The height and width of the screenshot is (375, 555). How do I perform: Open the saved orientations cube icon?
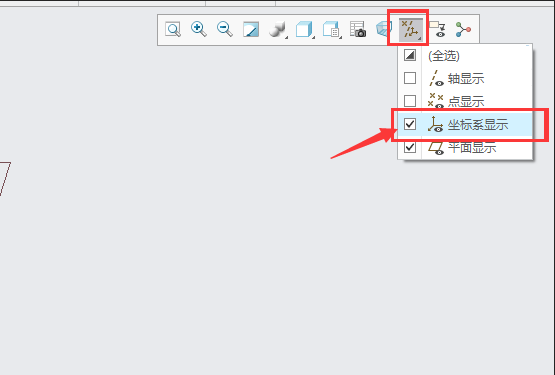(304, 29)
